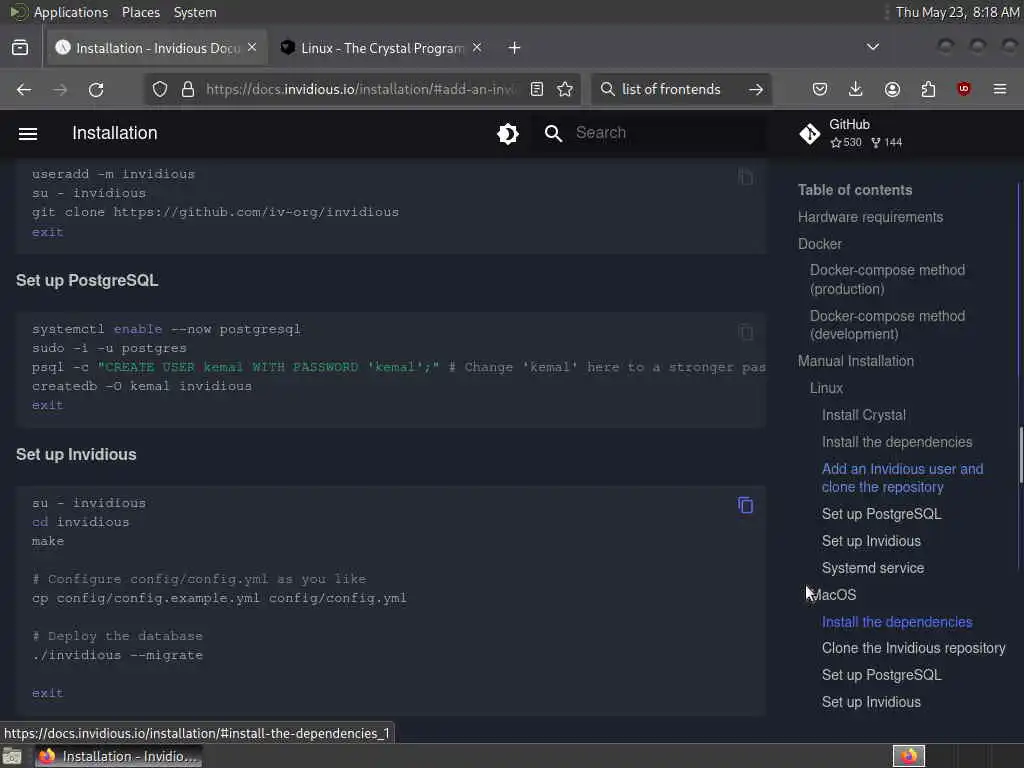Open Linux 'Install the dependencies' link

(x=897, y=442)
